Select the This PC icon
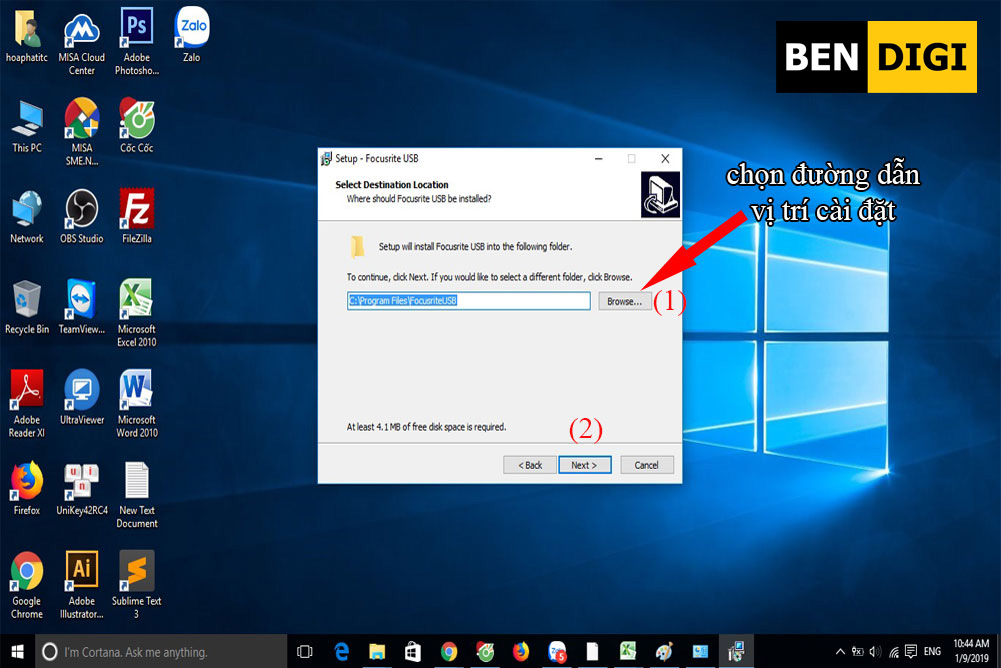Image resolution: width=1001 pixels, height=668 pixels. (27, 126)
